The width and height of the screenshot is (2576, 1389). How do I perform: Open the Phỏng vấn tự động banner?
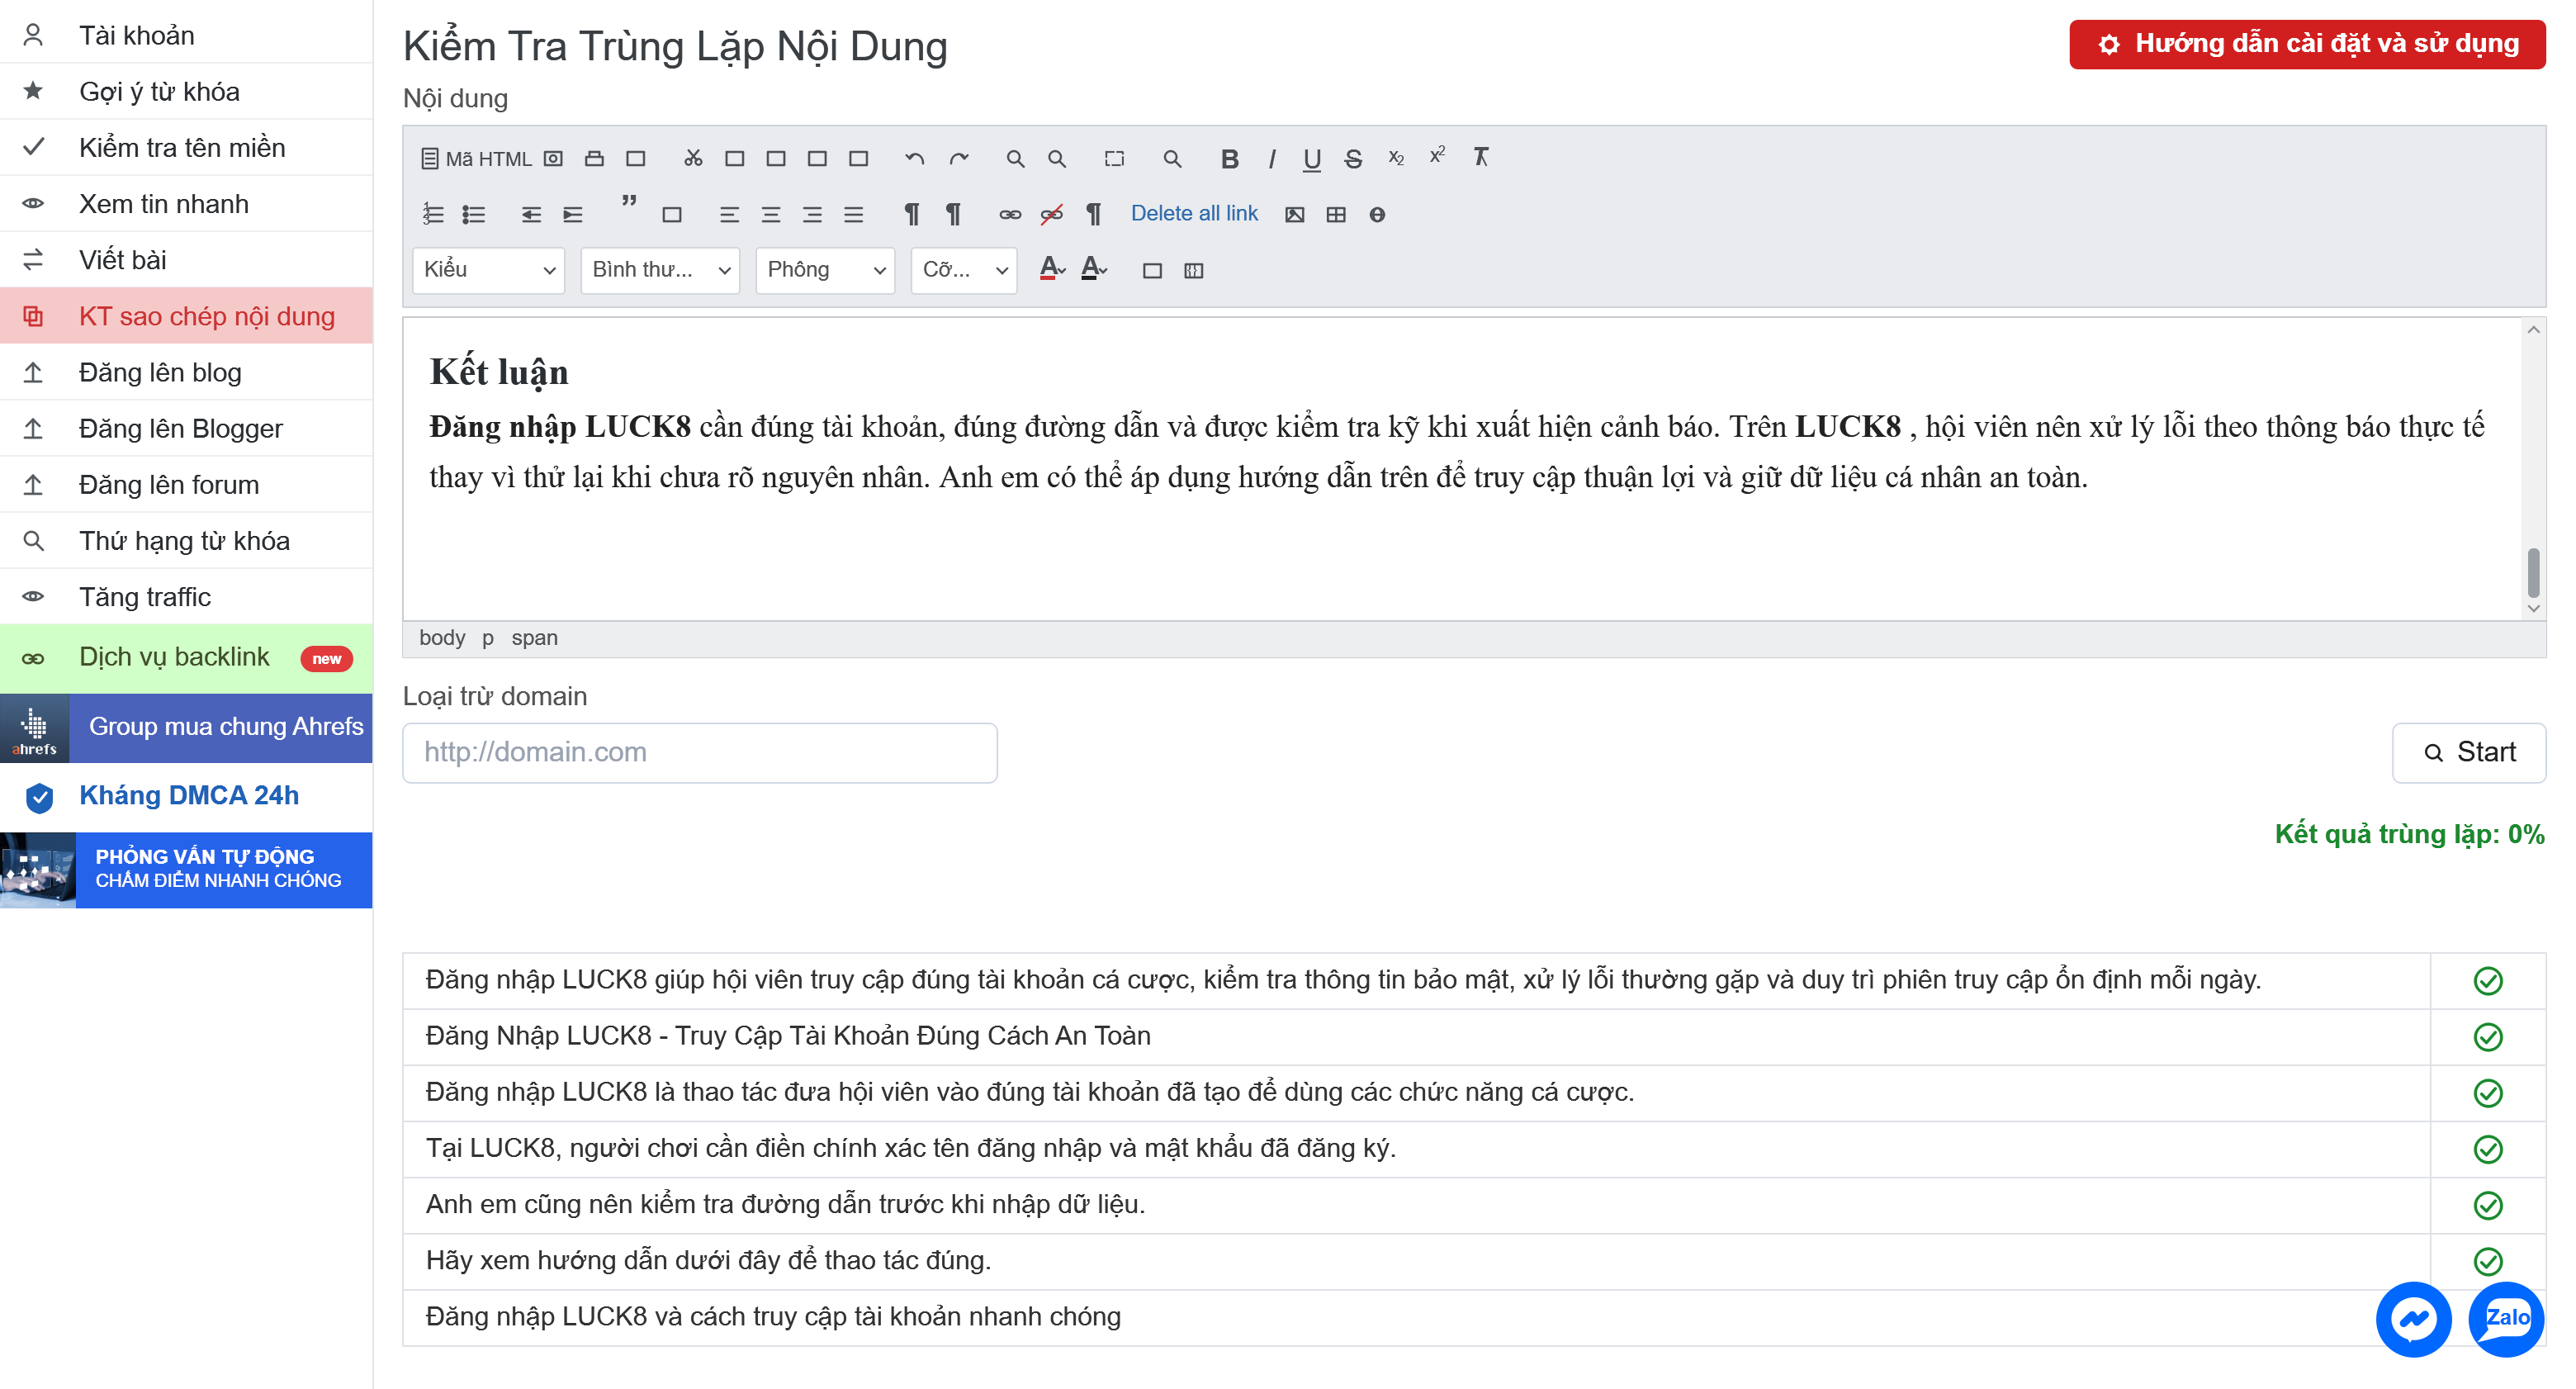pos(186,869)
